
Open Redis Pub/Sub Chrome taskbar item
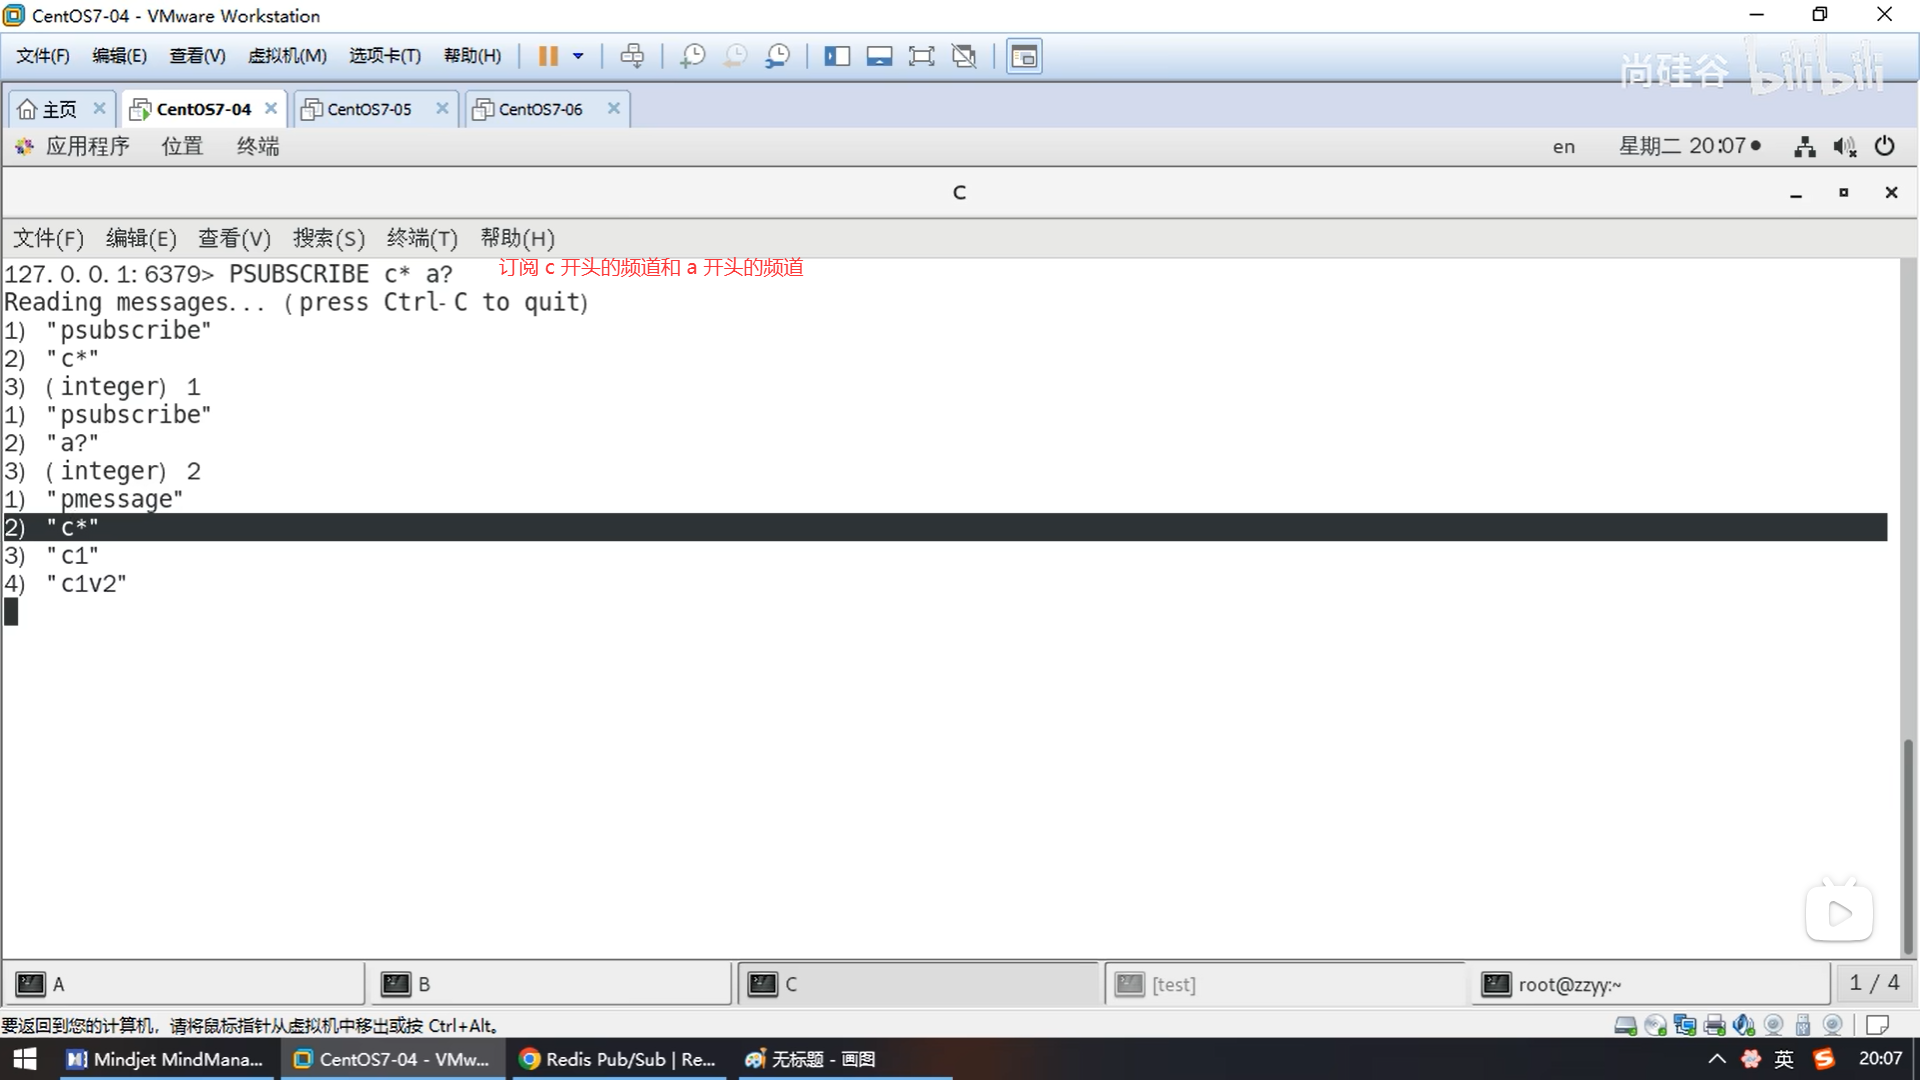coord(618,1059)
